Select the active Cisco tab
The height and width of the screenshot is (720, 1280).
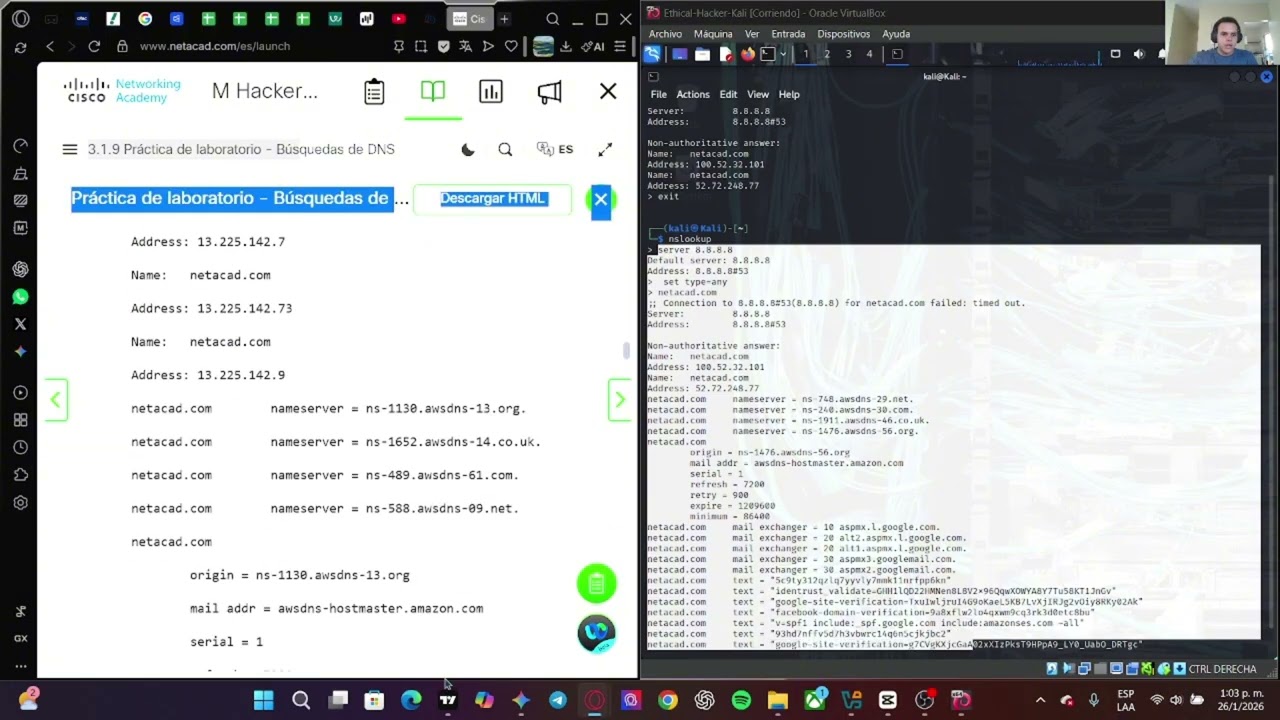click(x=470, y=19)
